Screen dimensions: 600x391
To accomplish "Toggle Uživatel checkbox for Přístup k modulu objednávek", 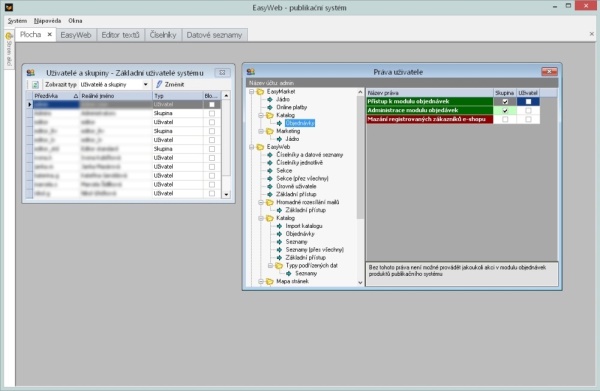I will (528, 102).
